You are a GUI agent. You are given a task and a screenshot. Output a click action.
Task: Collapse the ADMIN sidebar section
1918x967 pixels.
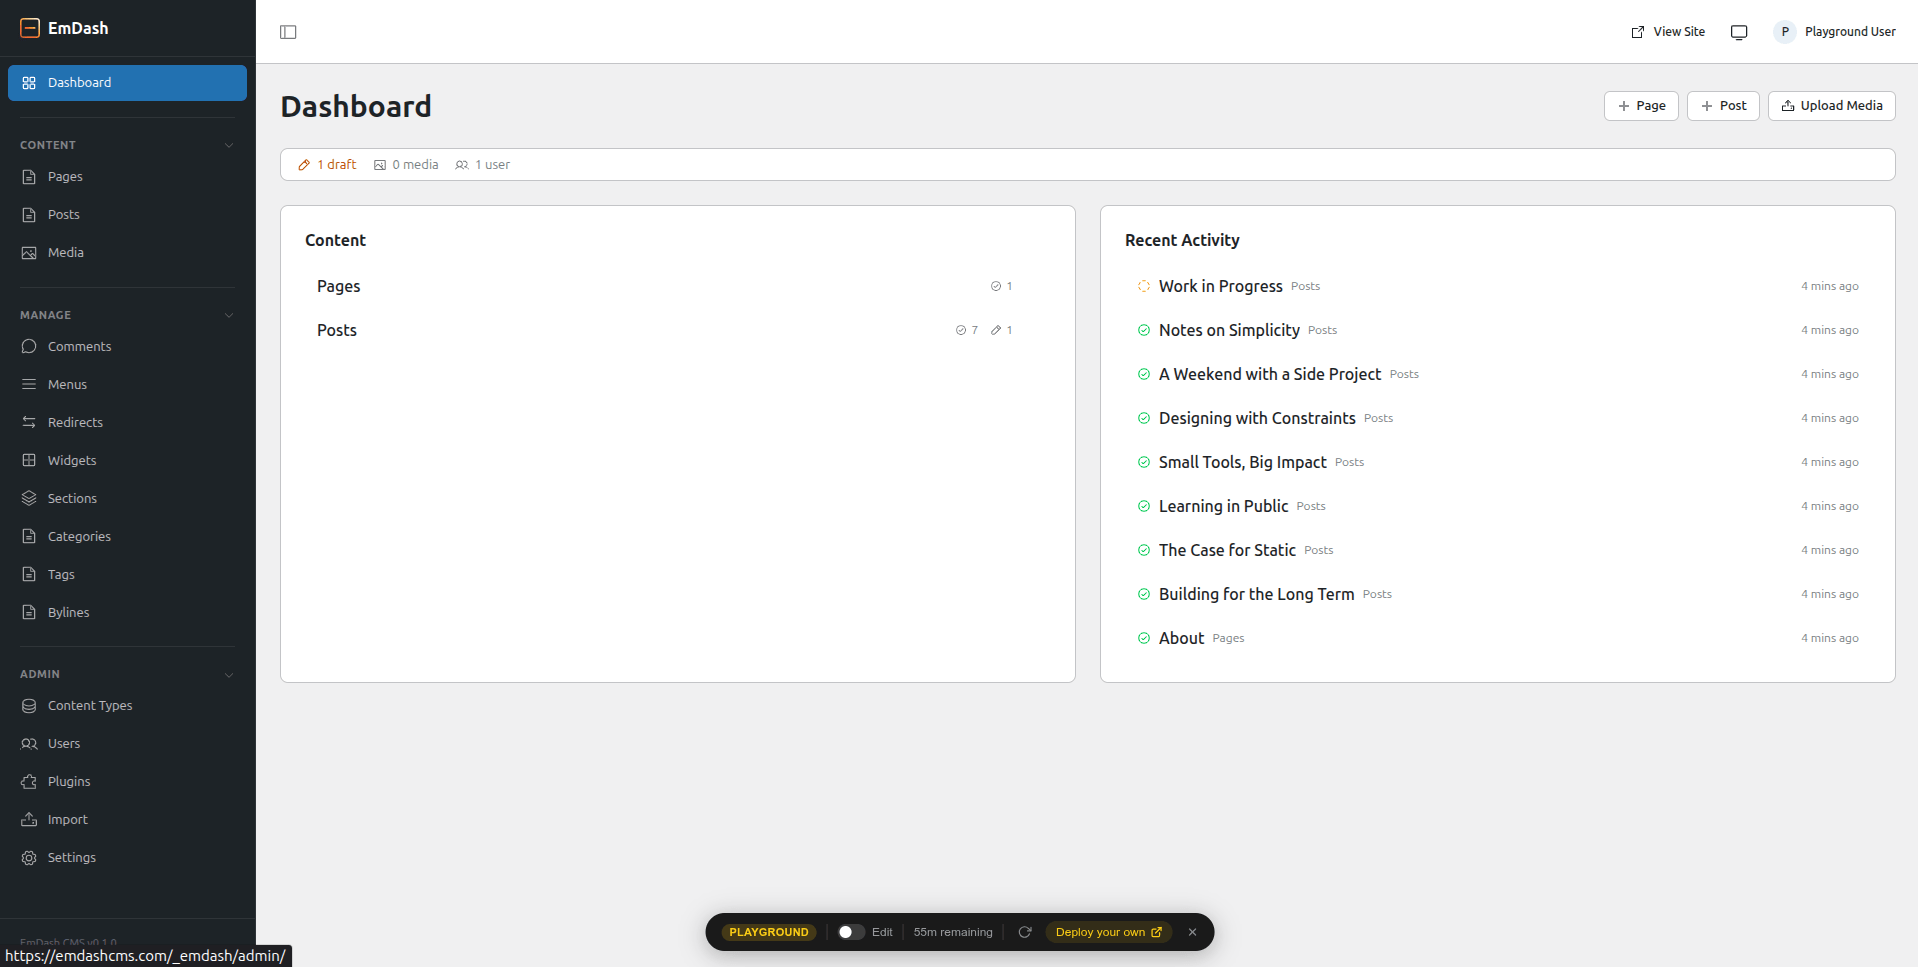coord(229,674)
